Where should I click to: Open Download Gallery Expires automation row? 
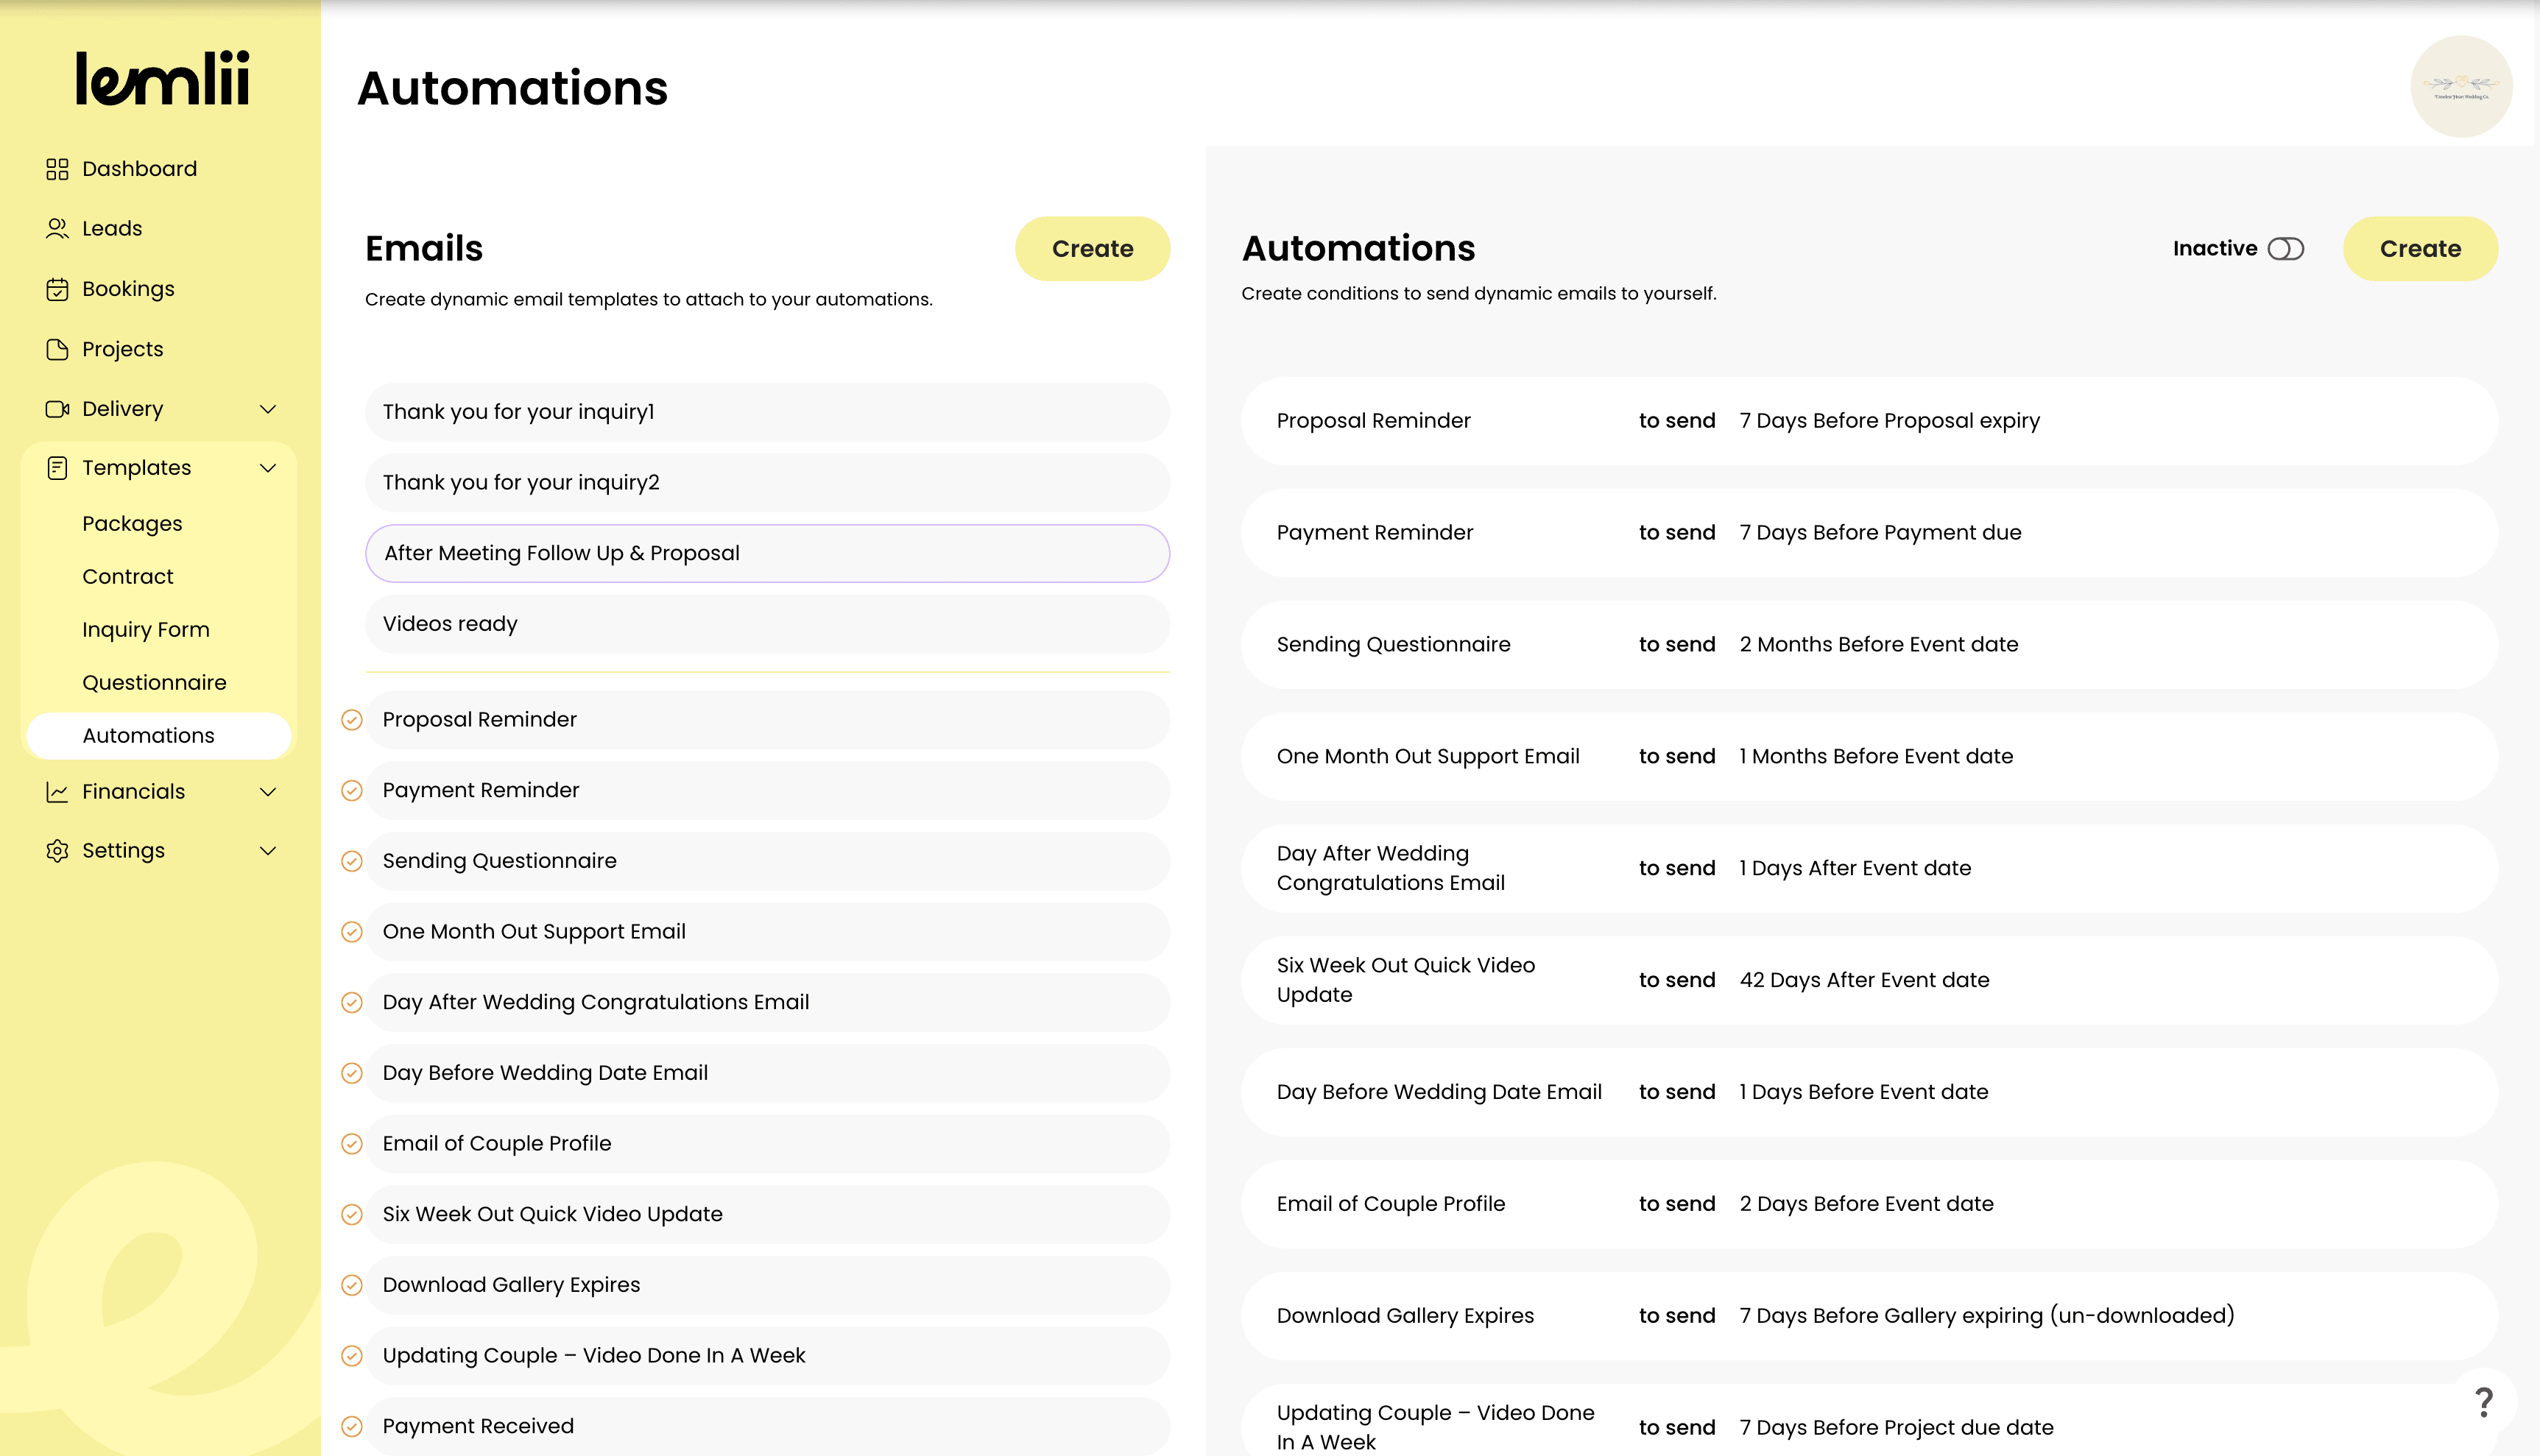point(1870,1316)
